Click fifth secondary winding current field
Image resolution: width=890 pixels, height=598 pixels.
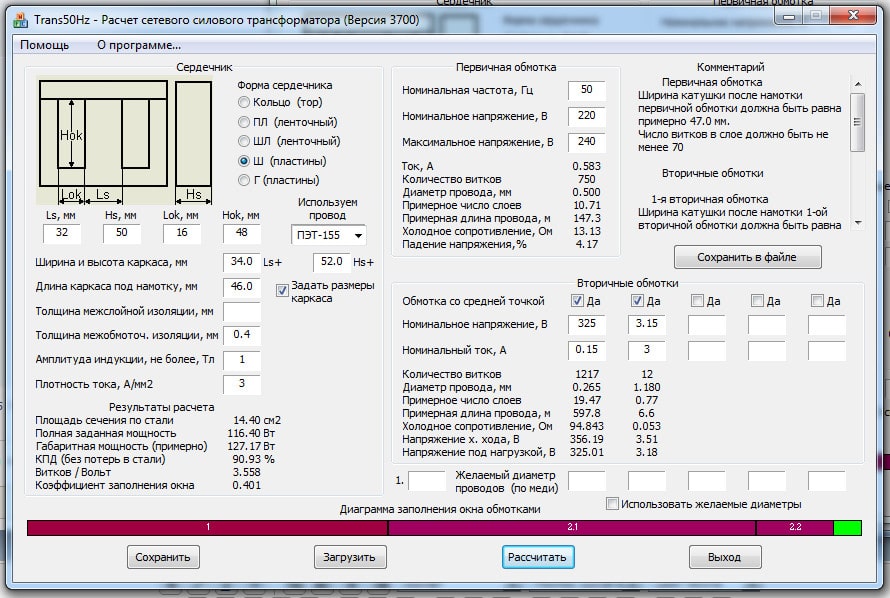(x=826, y=351)
